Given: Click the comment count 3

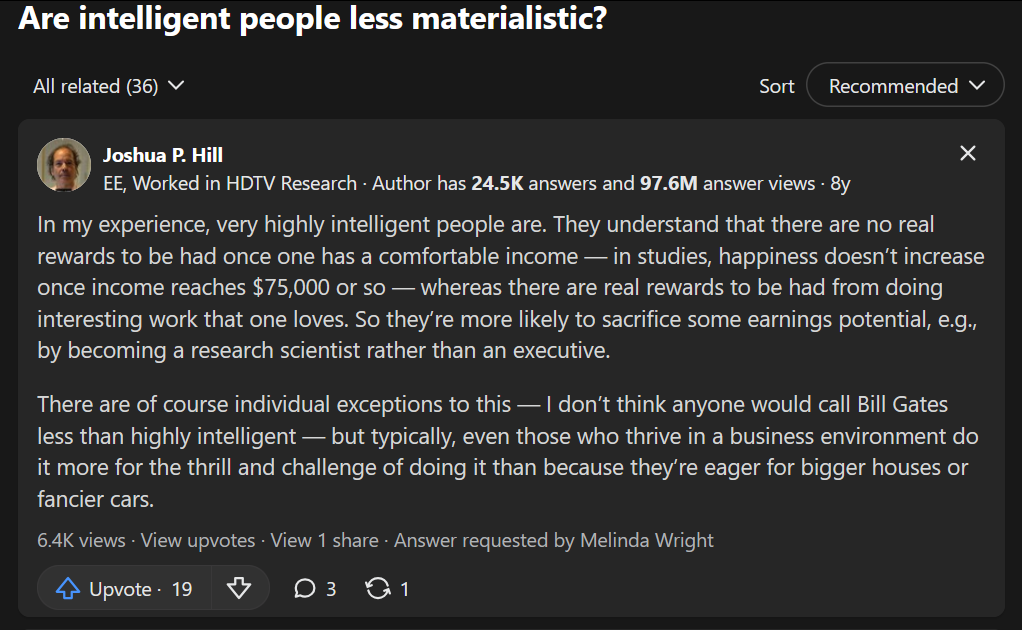Looking at the screenshot, I should (331, 589).
